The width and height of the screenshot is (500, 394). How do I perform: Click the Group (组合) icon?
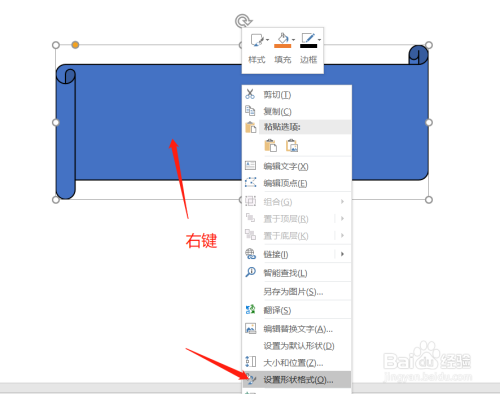[x=250, y=201]
